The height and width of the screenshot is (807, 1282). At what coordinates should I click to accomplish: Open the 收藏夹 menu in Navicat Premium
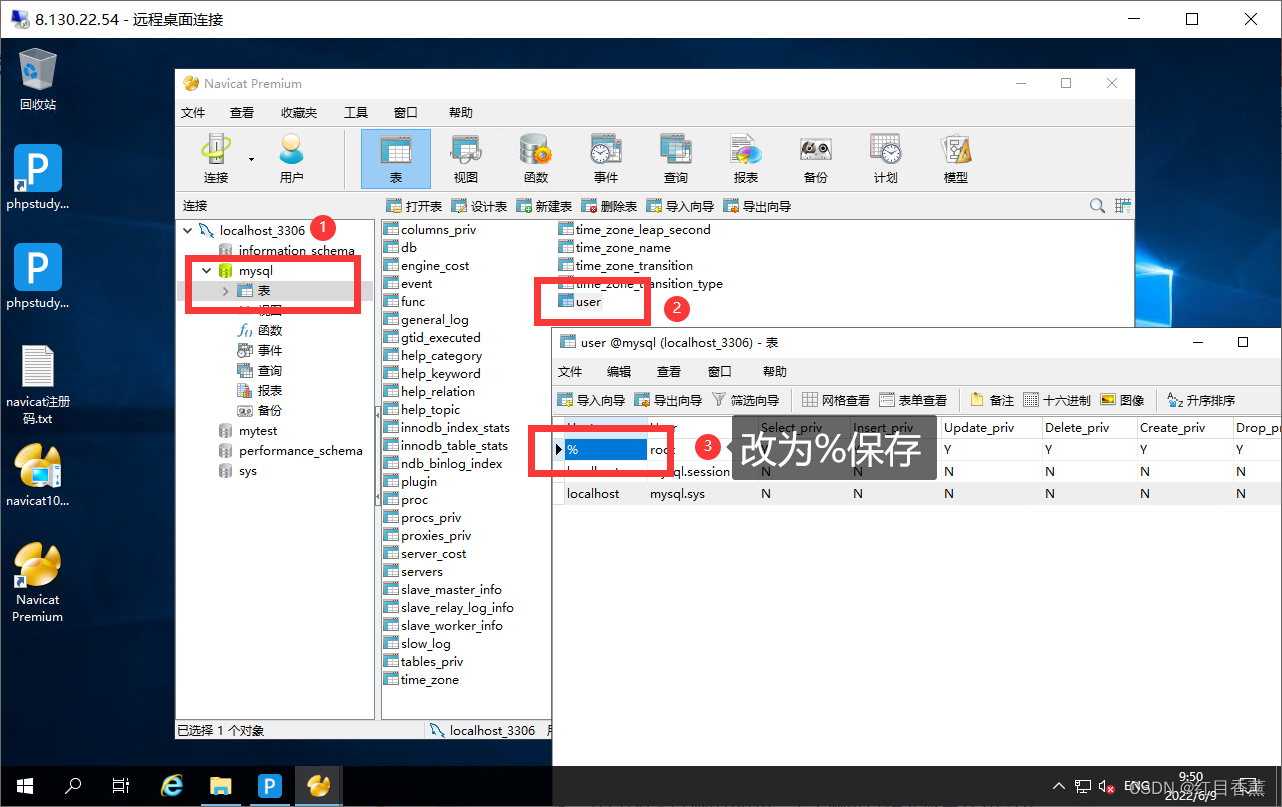click(x=299, y=113)
